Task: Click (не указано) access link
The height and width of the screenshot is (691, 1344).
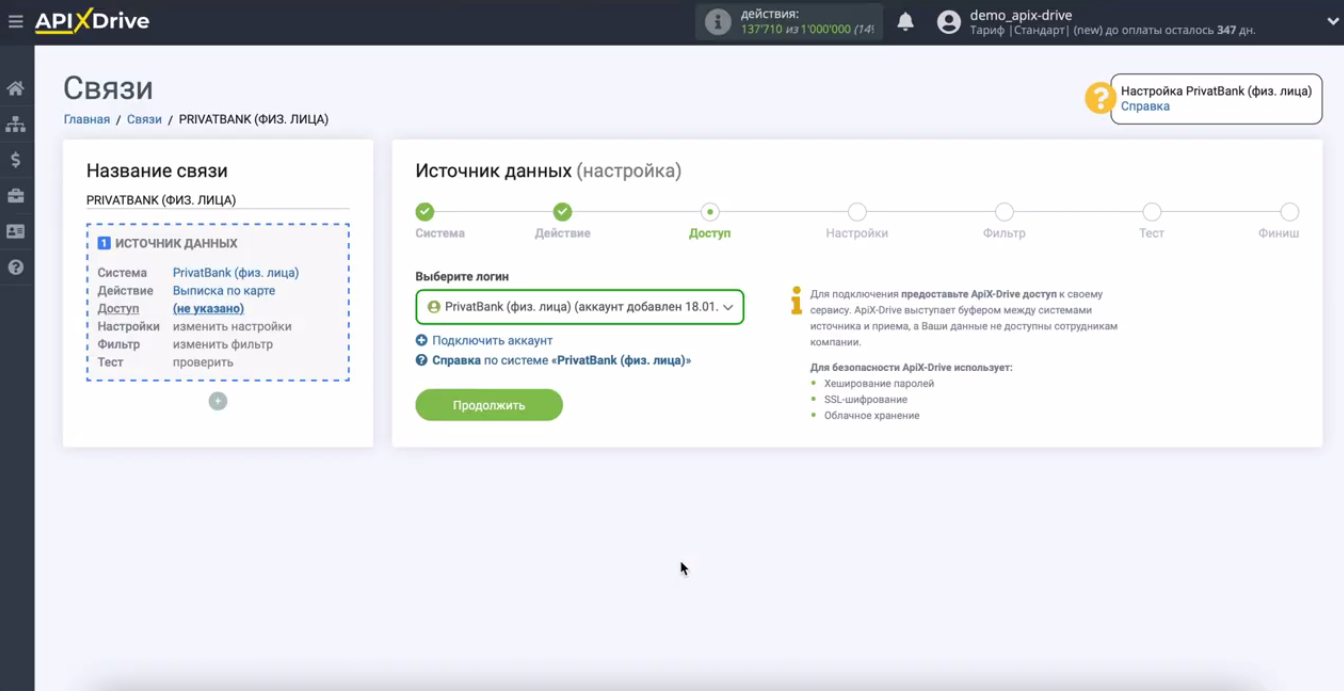Action: 208,308
